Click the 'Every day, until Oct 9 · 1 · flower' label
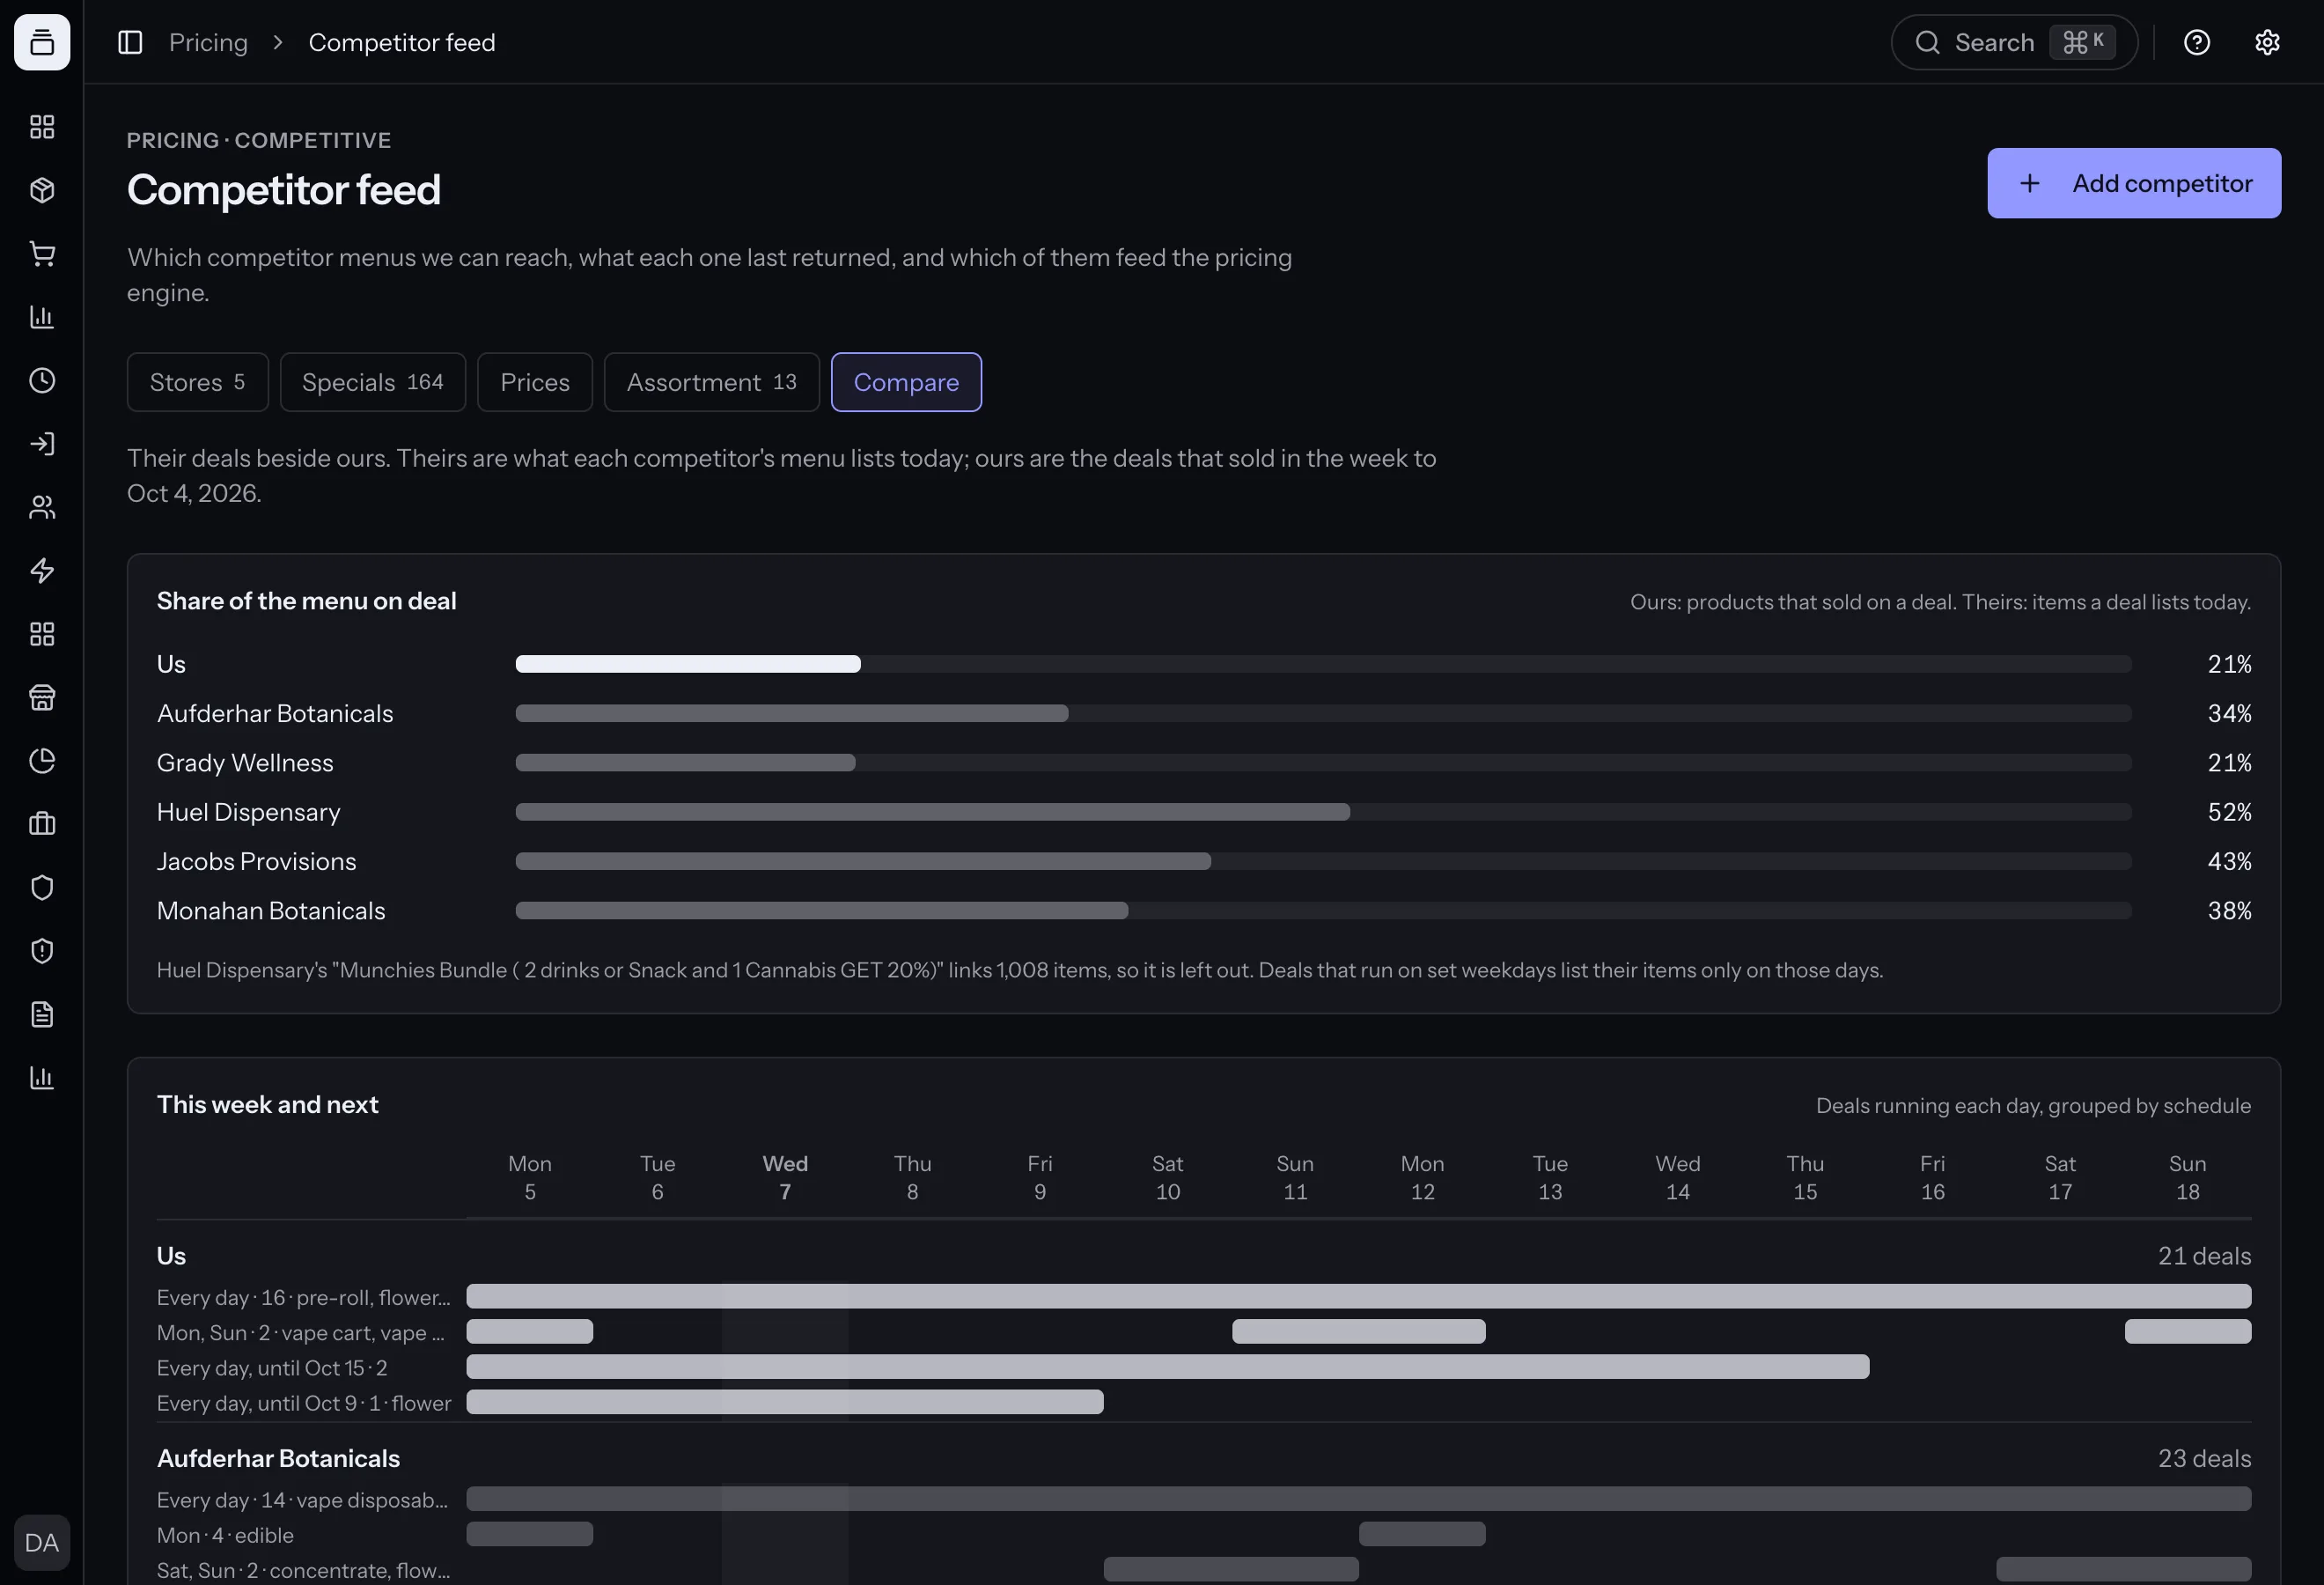Screen dimensions: 2324x1585 click(304, 1402)
